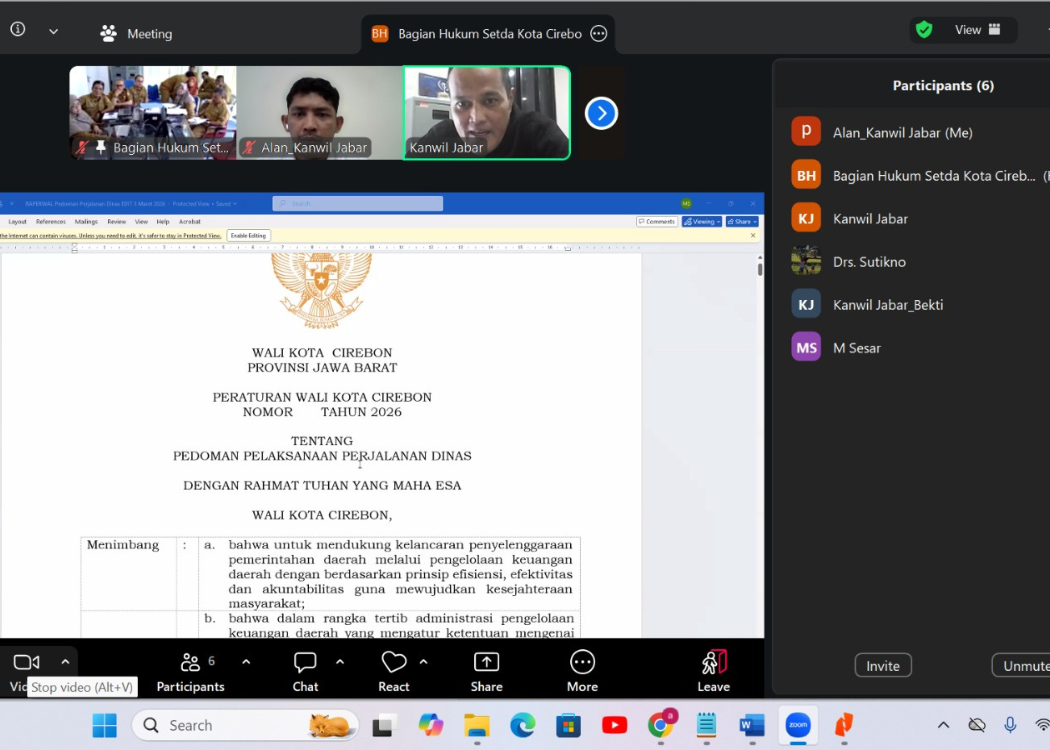1050x750 pixels.
Task: Click Enable Editing in shared document
Action: coord(249,236)
